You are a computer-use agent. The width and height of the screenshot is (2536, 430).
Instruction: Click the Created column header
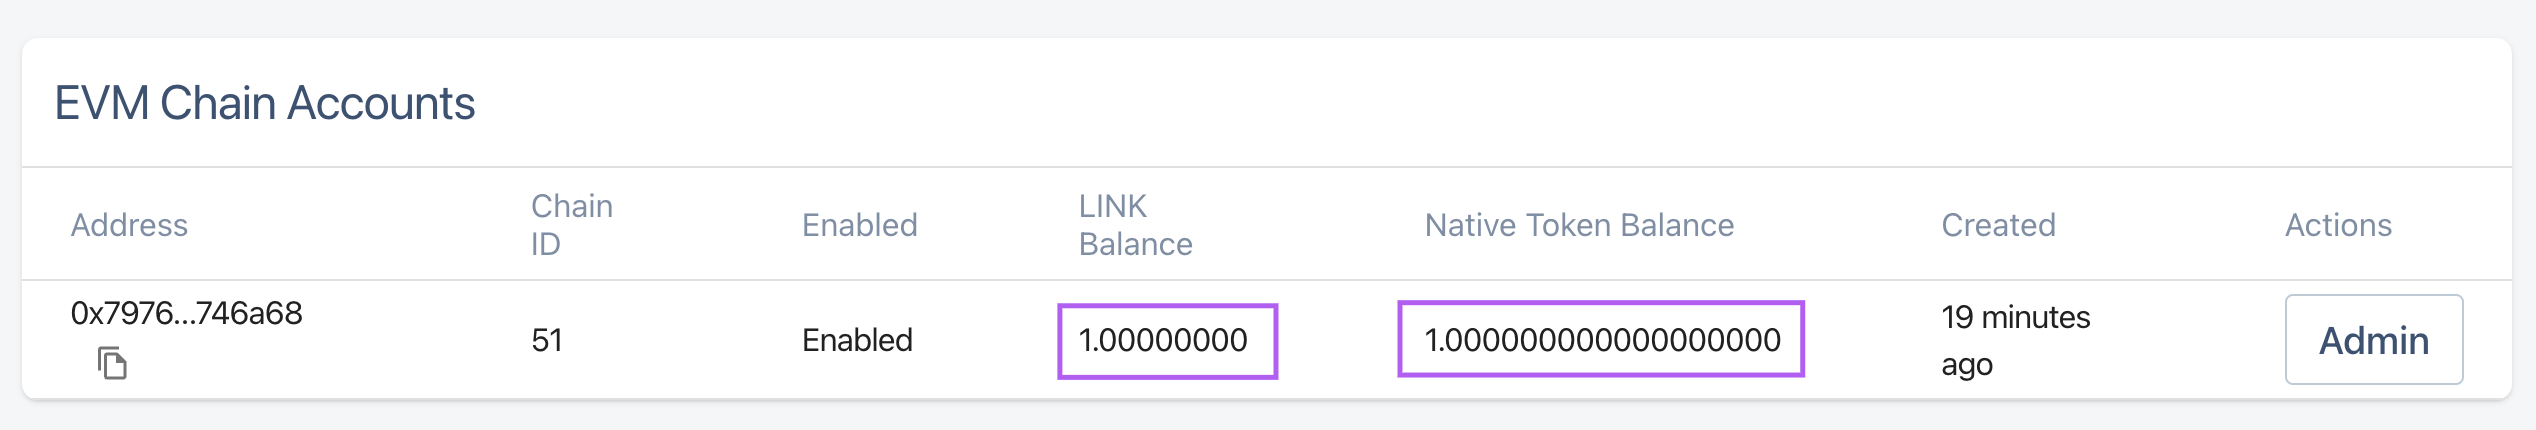[1998, 225]
